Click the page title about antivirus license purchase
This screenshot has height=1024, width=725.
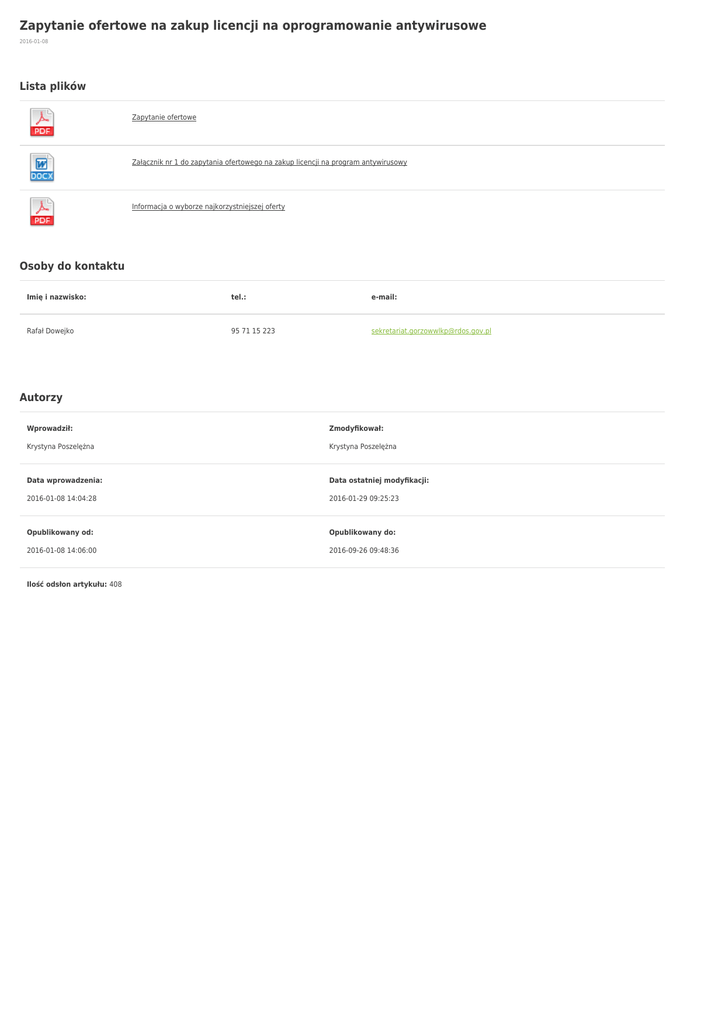(253, 25)
